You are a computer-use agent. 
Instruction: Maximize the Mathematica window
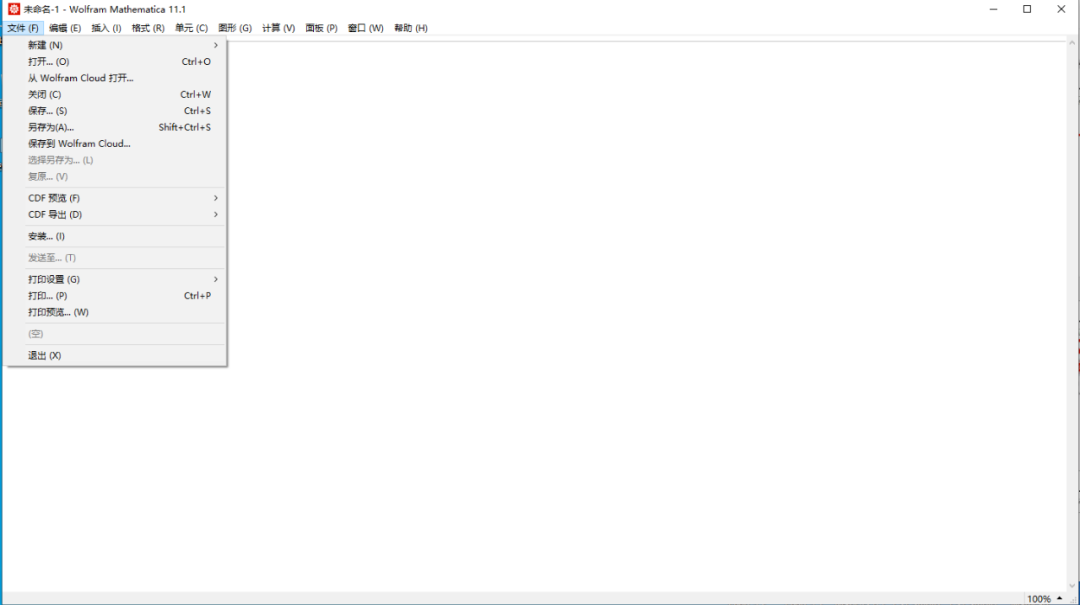[1027, 9]
